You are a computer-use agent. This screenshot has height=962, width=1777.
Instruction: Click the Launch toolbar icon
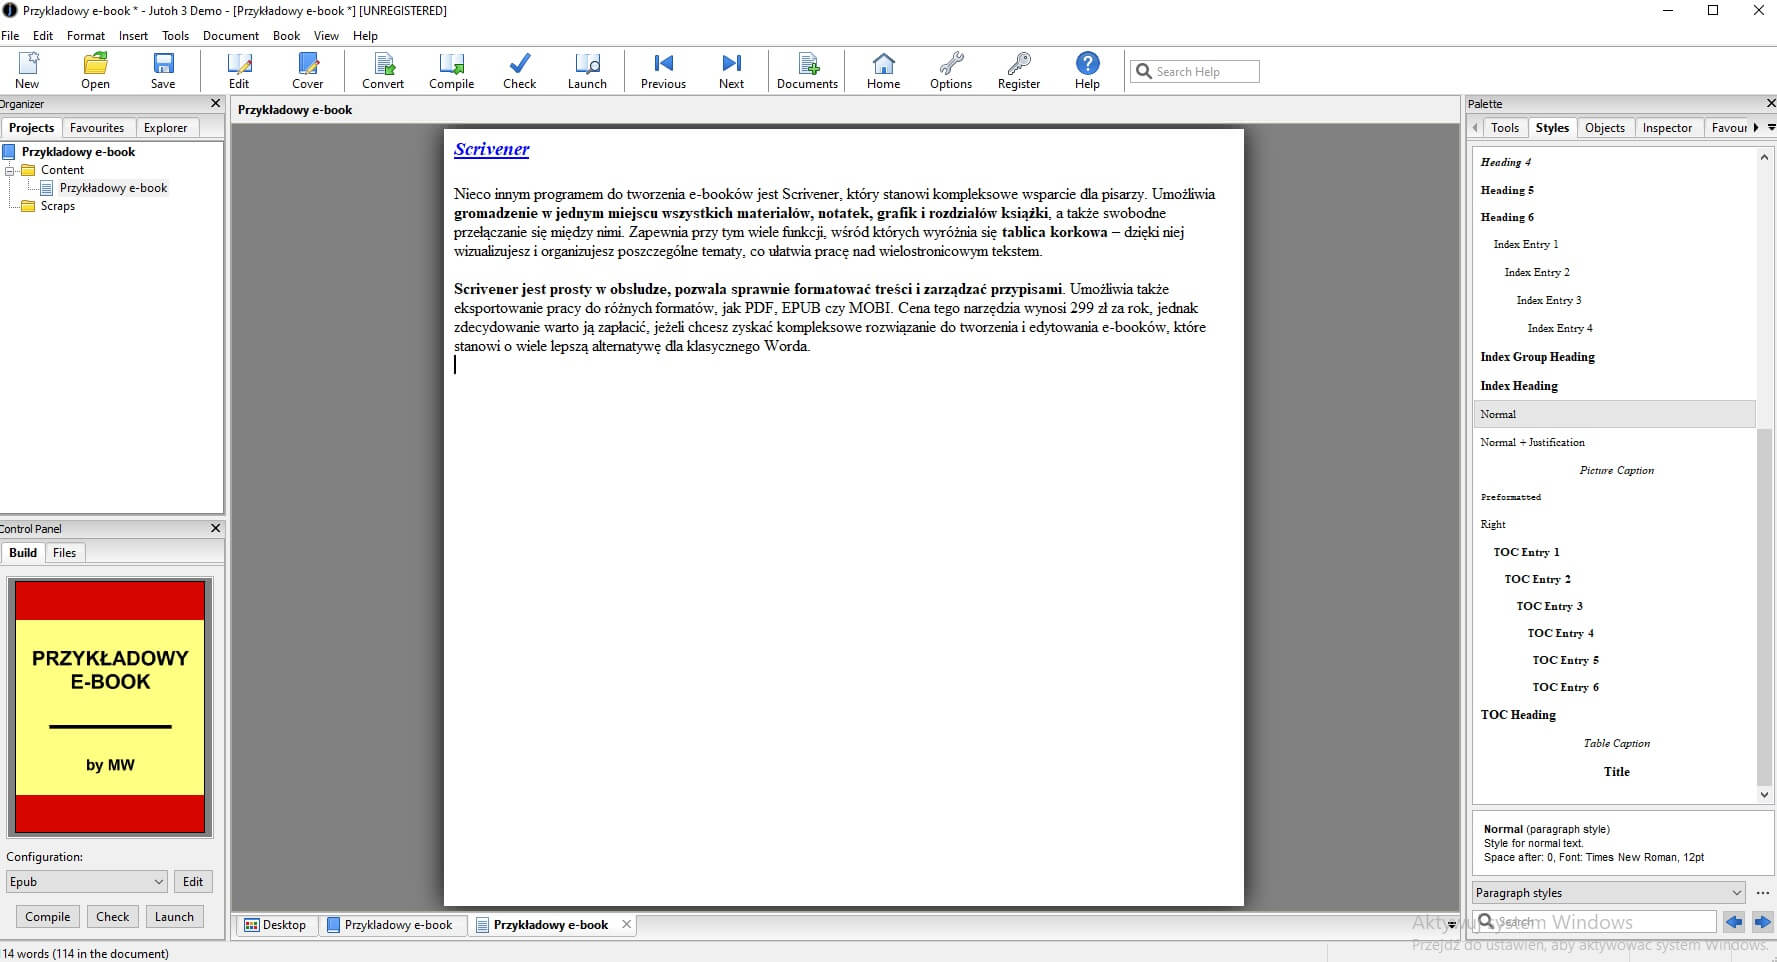coord(588,71)
